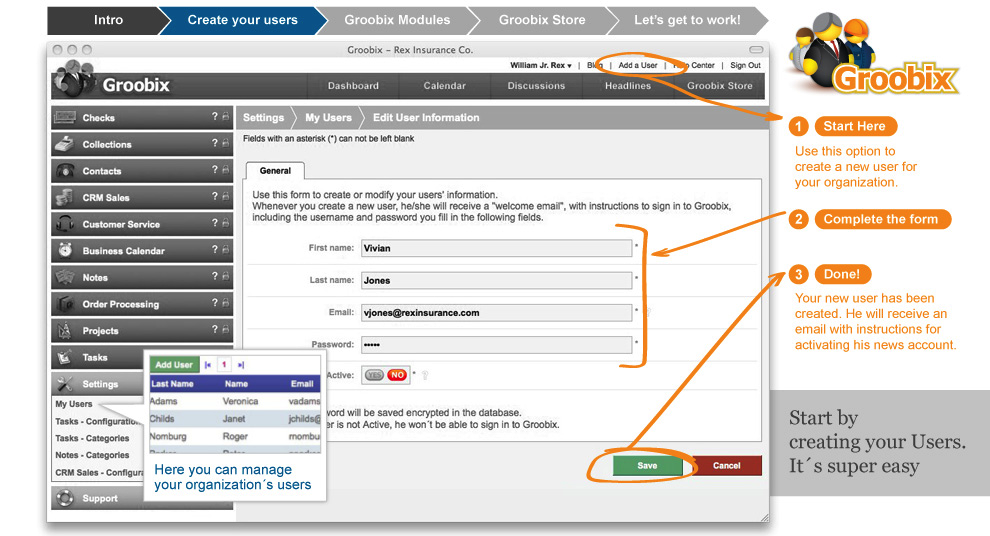
Task: Click the Order Processing box icon
Action: (64, 304)
